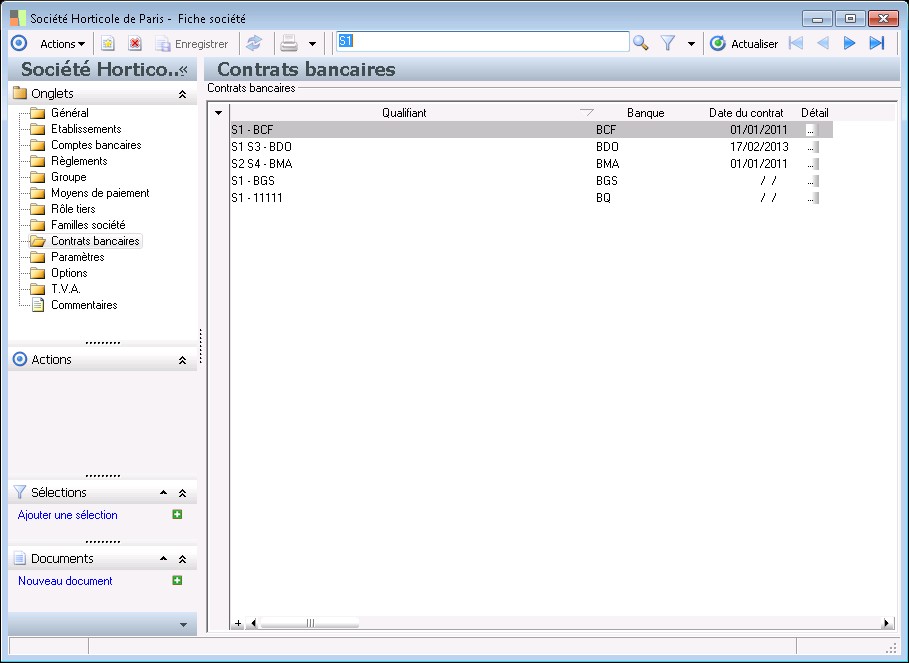The width and height of the screenshot is (909, 663).
Task: Go to the last record arrow
Action: pyautogui.click(x=877, y=43)
